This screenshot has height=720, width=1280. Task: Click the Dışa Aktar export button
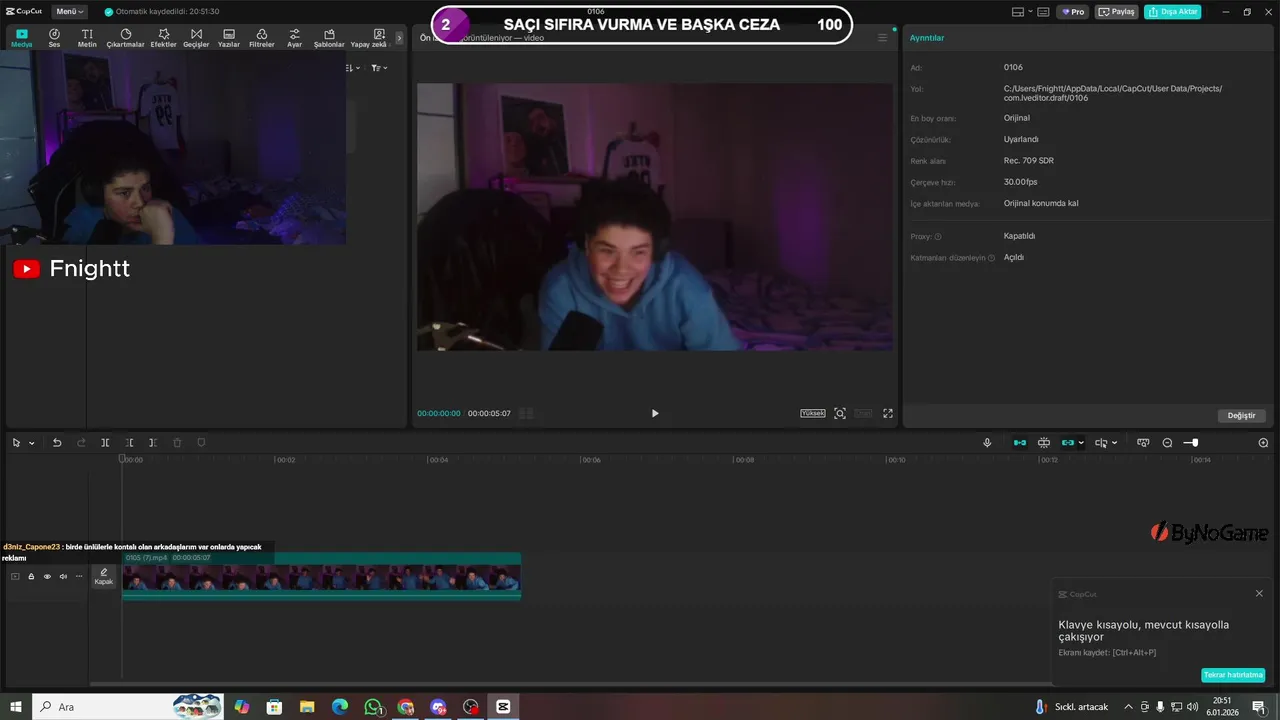[1173, 12]
